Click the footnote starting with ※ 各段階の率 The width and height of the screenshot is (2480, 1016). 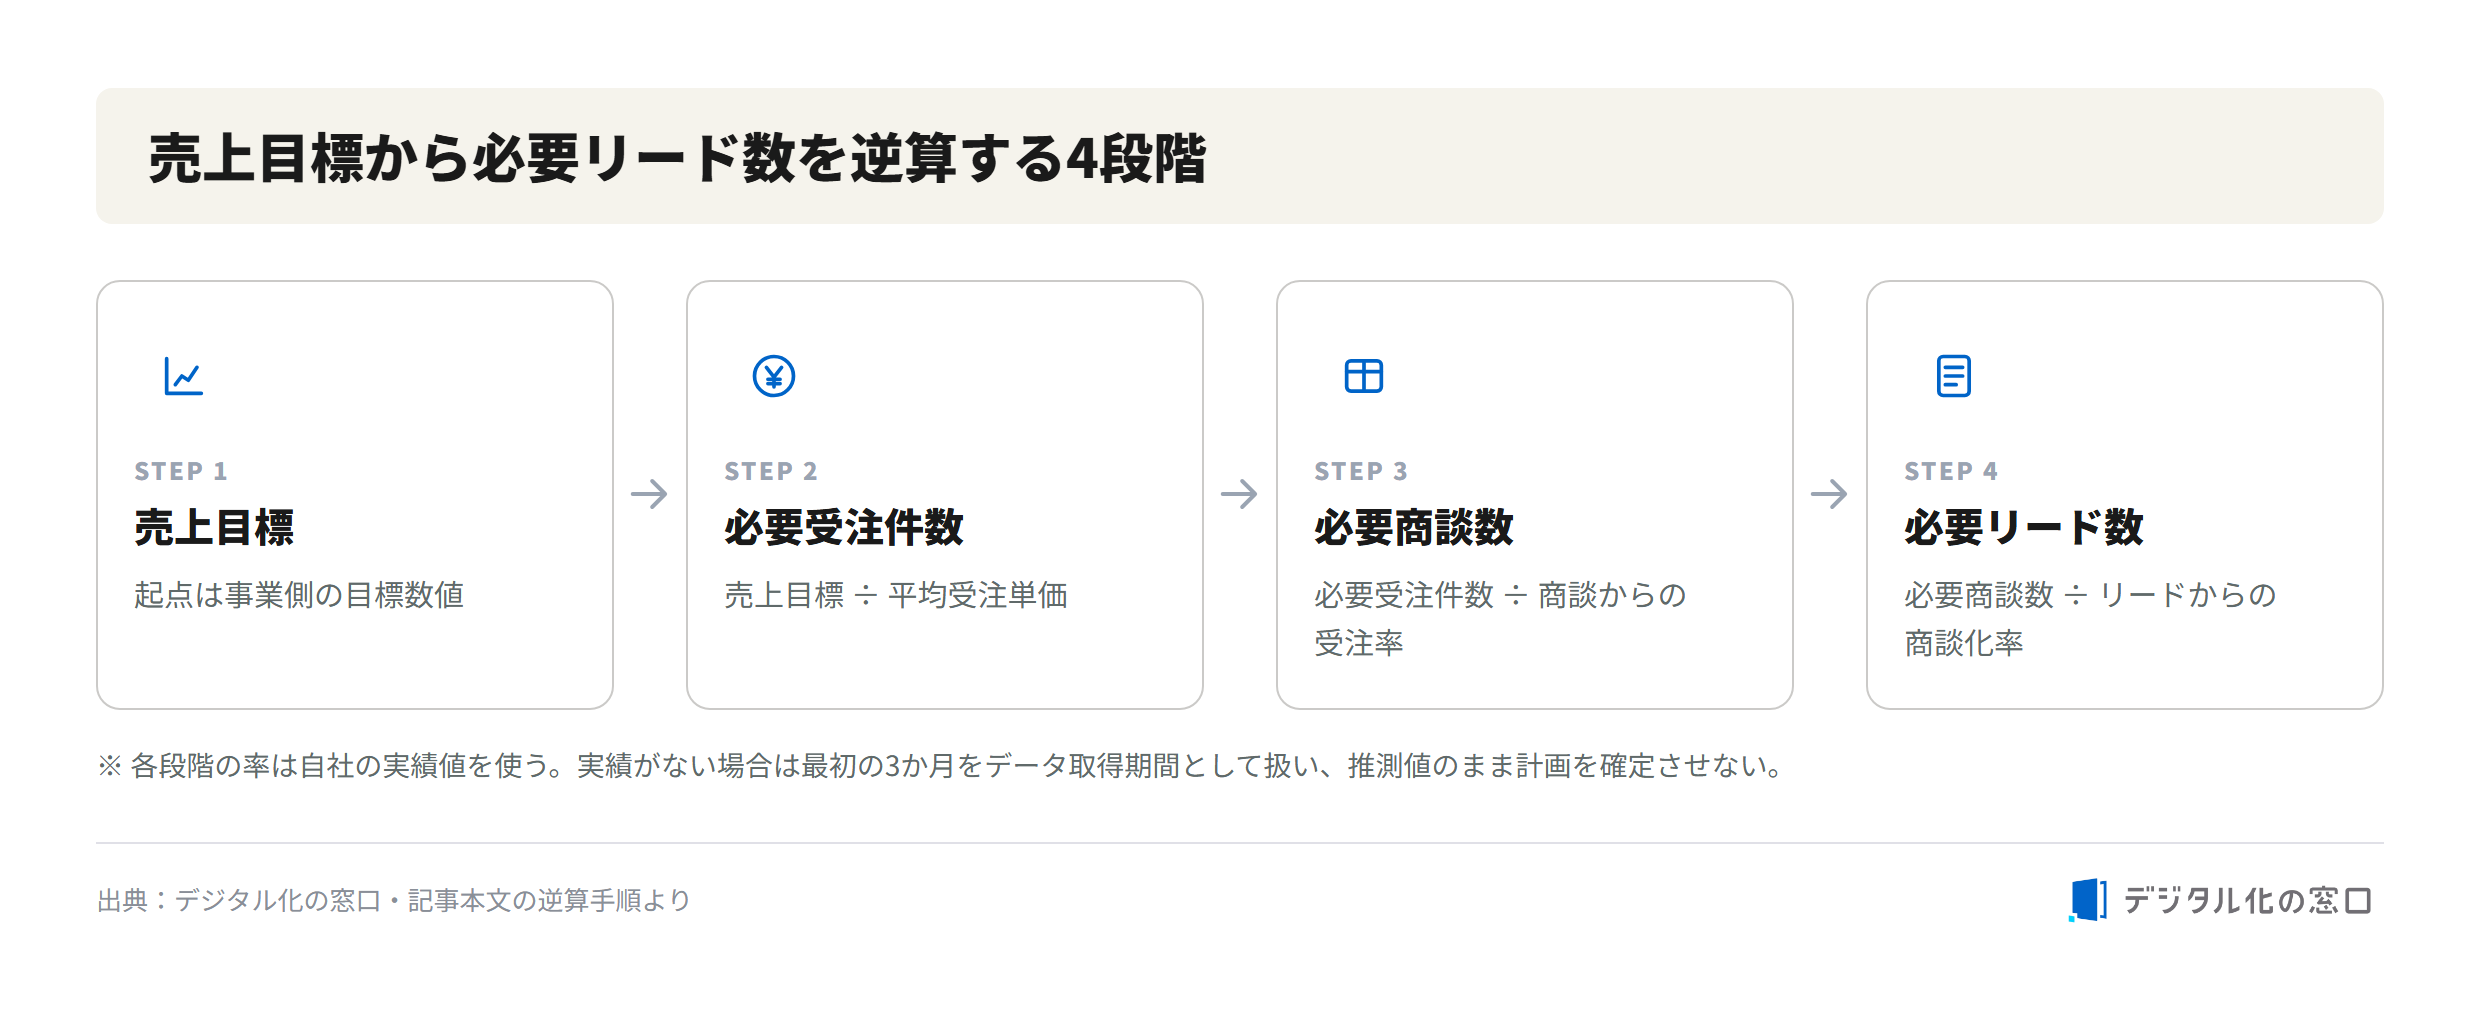941,766
